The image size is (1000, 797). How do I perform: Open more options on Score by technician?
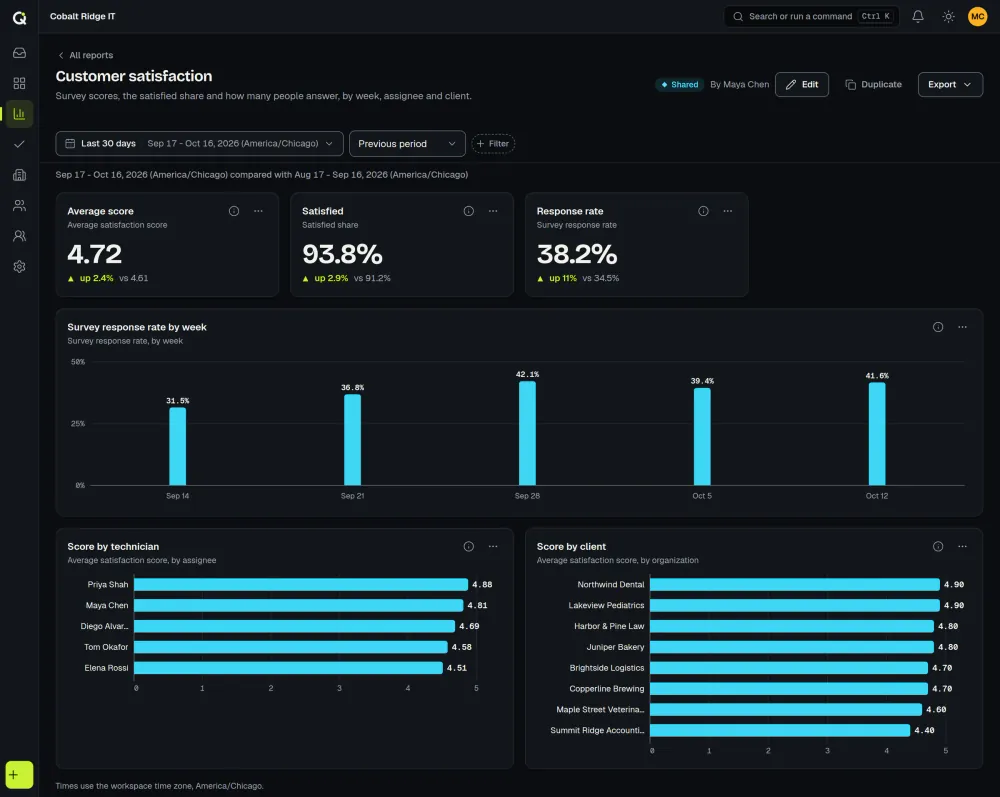pos(493,546)
